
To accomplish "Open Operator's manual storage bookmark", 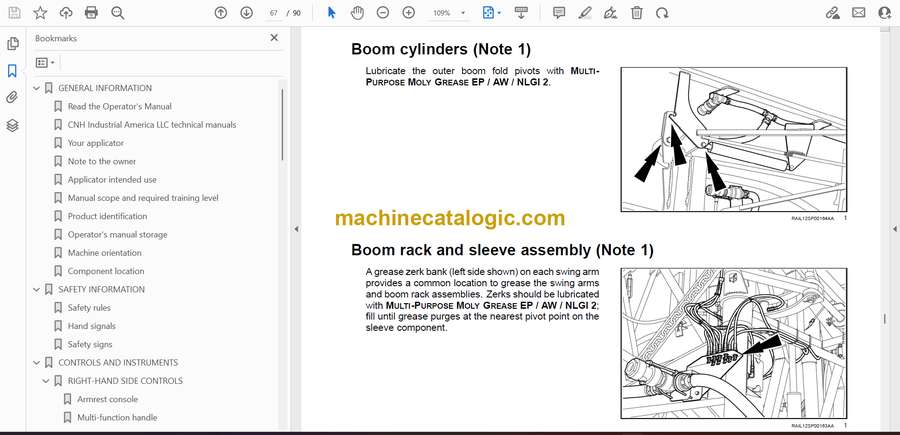I will pos(118,235).
